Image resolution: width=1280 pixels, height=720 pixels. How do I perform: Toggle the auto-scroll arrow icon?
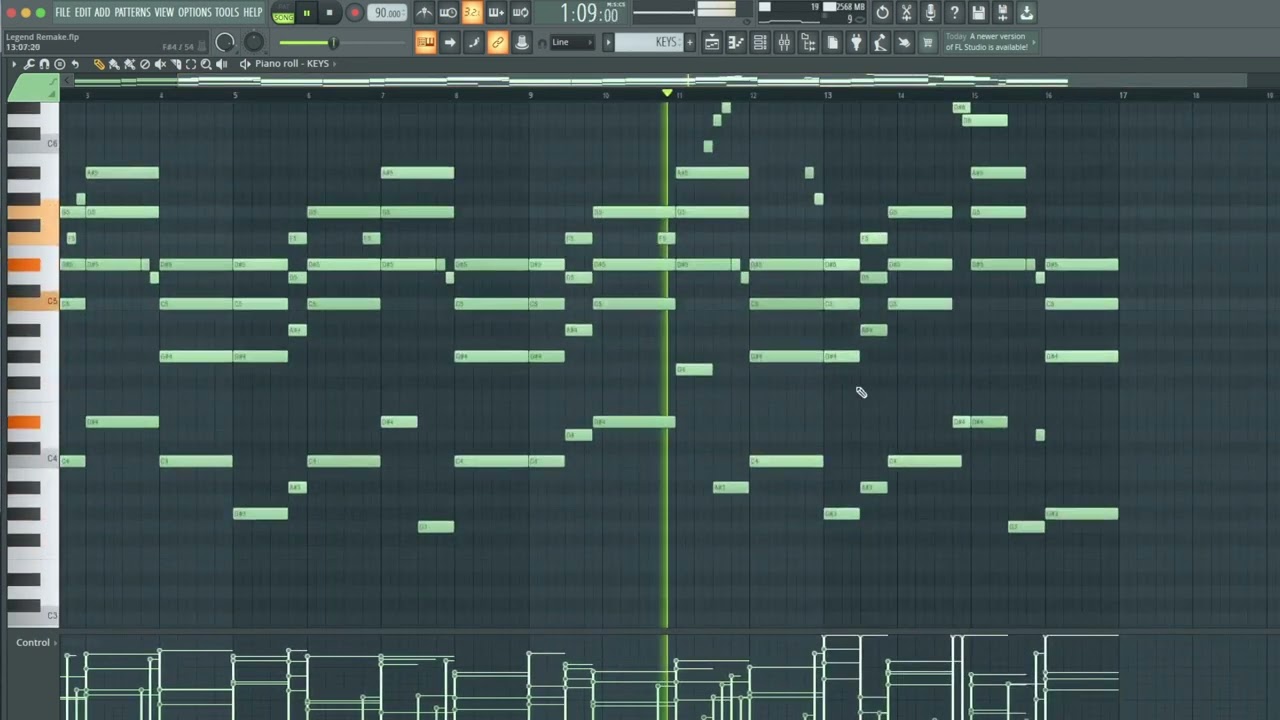click(449, 42)
